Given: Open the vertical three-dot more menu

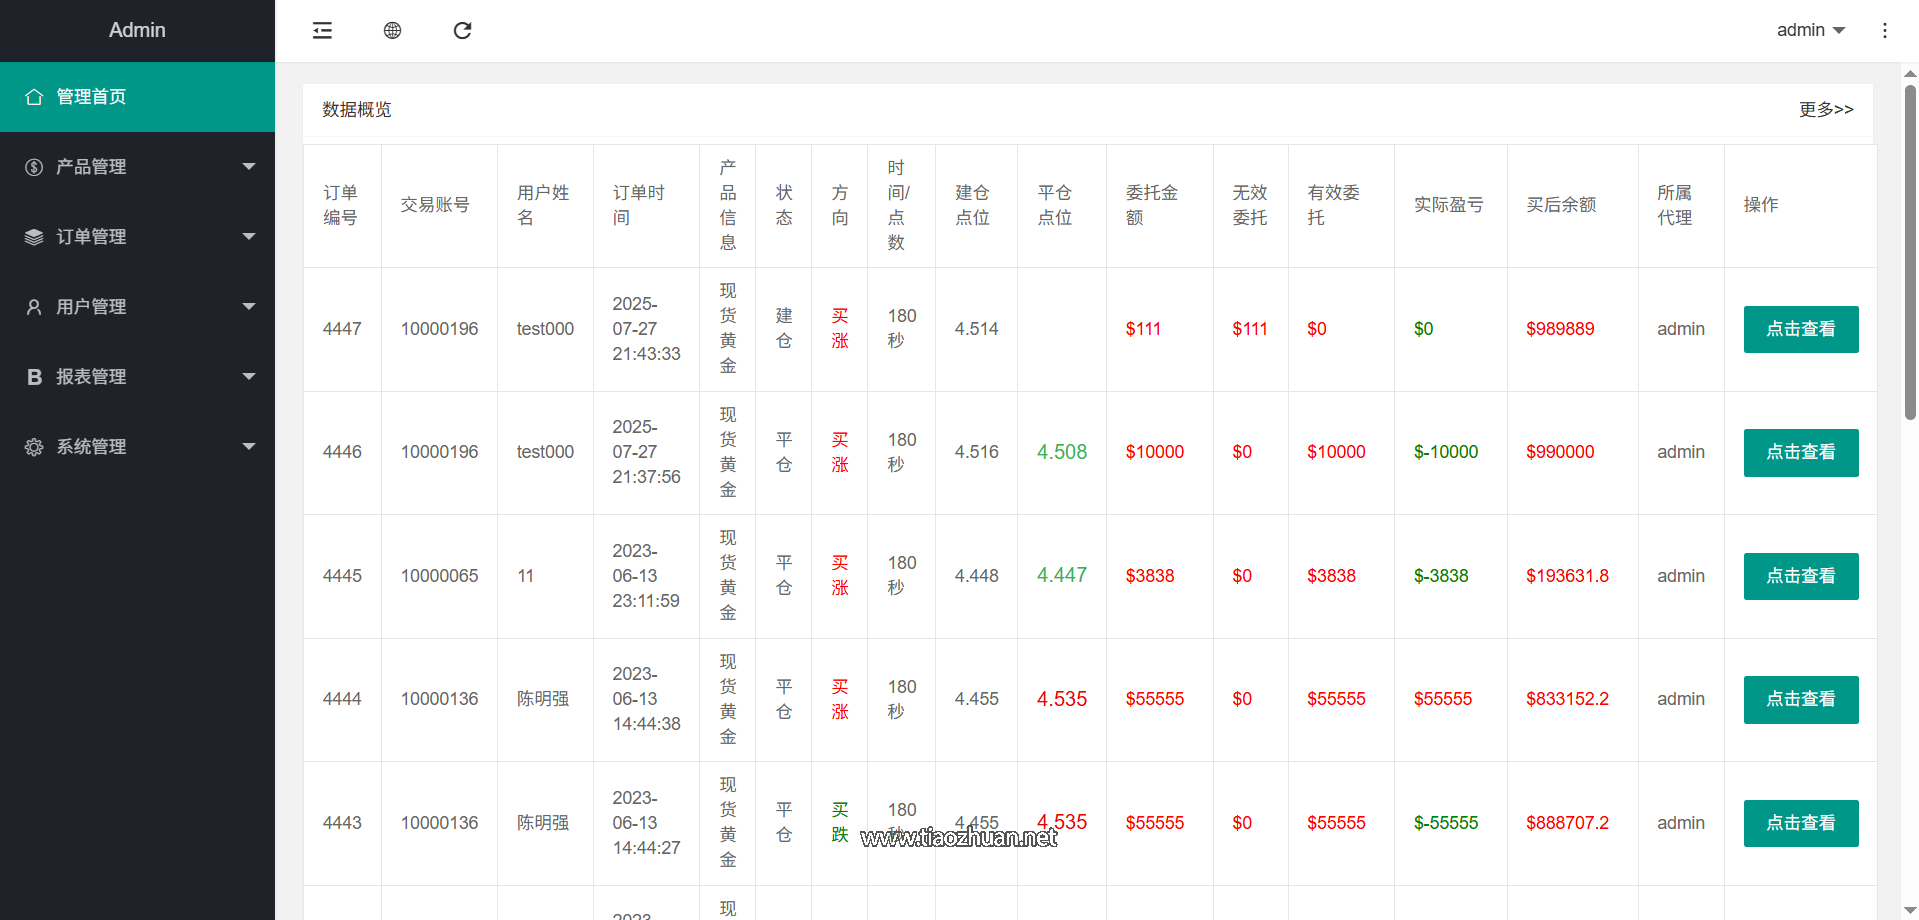Looking at the screenshot, I should coord(1885,31).
